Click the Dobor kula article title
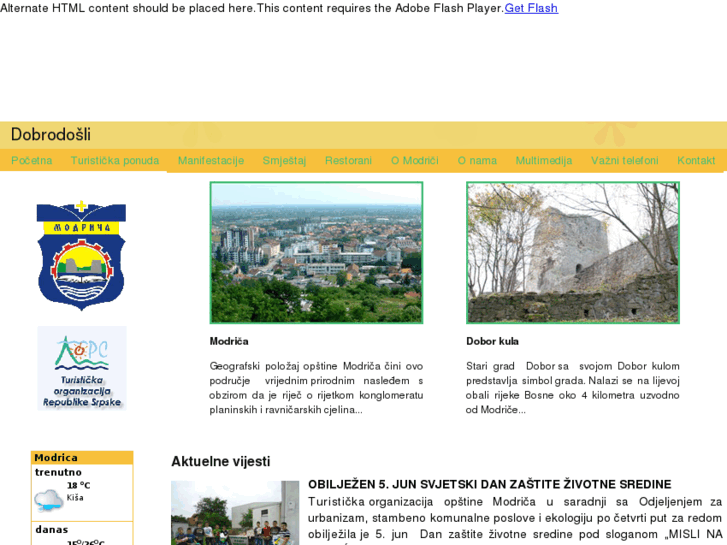Image resolution: width=727 pixels, height=545 pixels. tap(492, 341)
